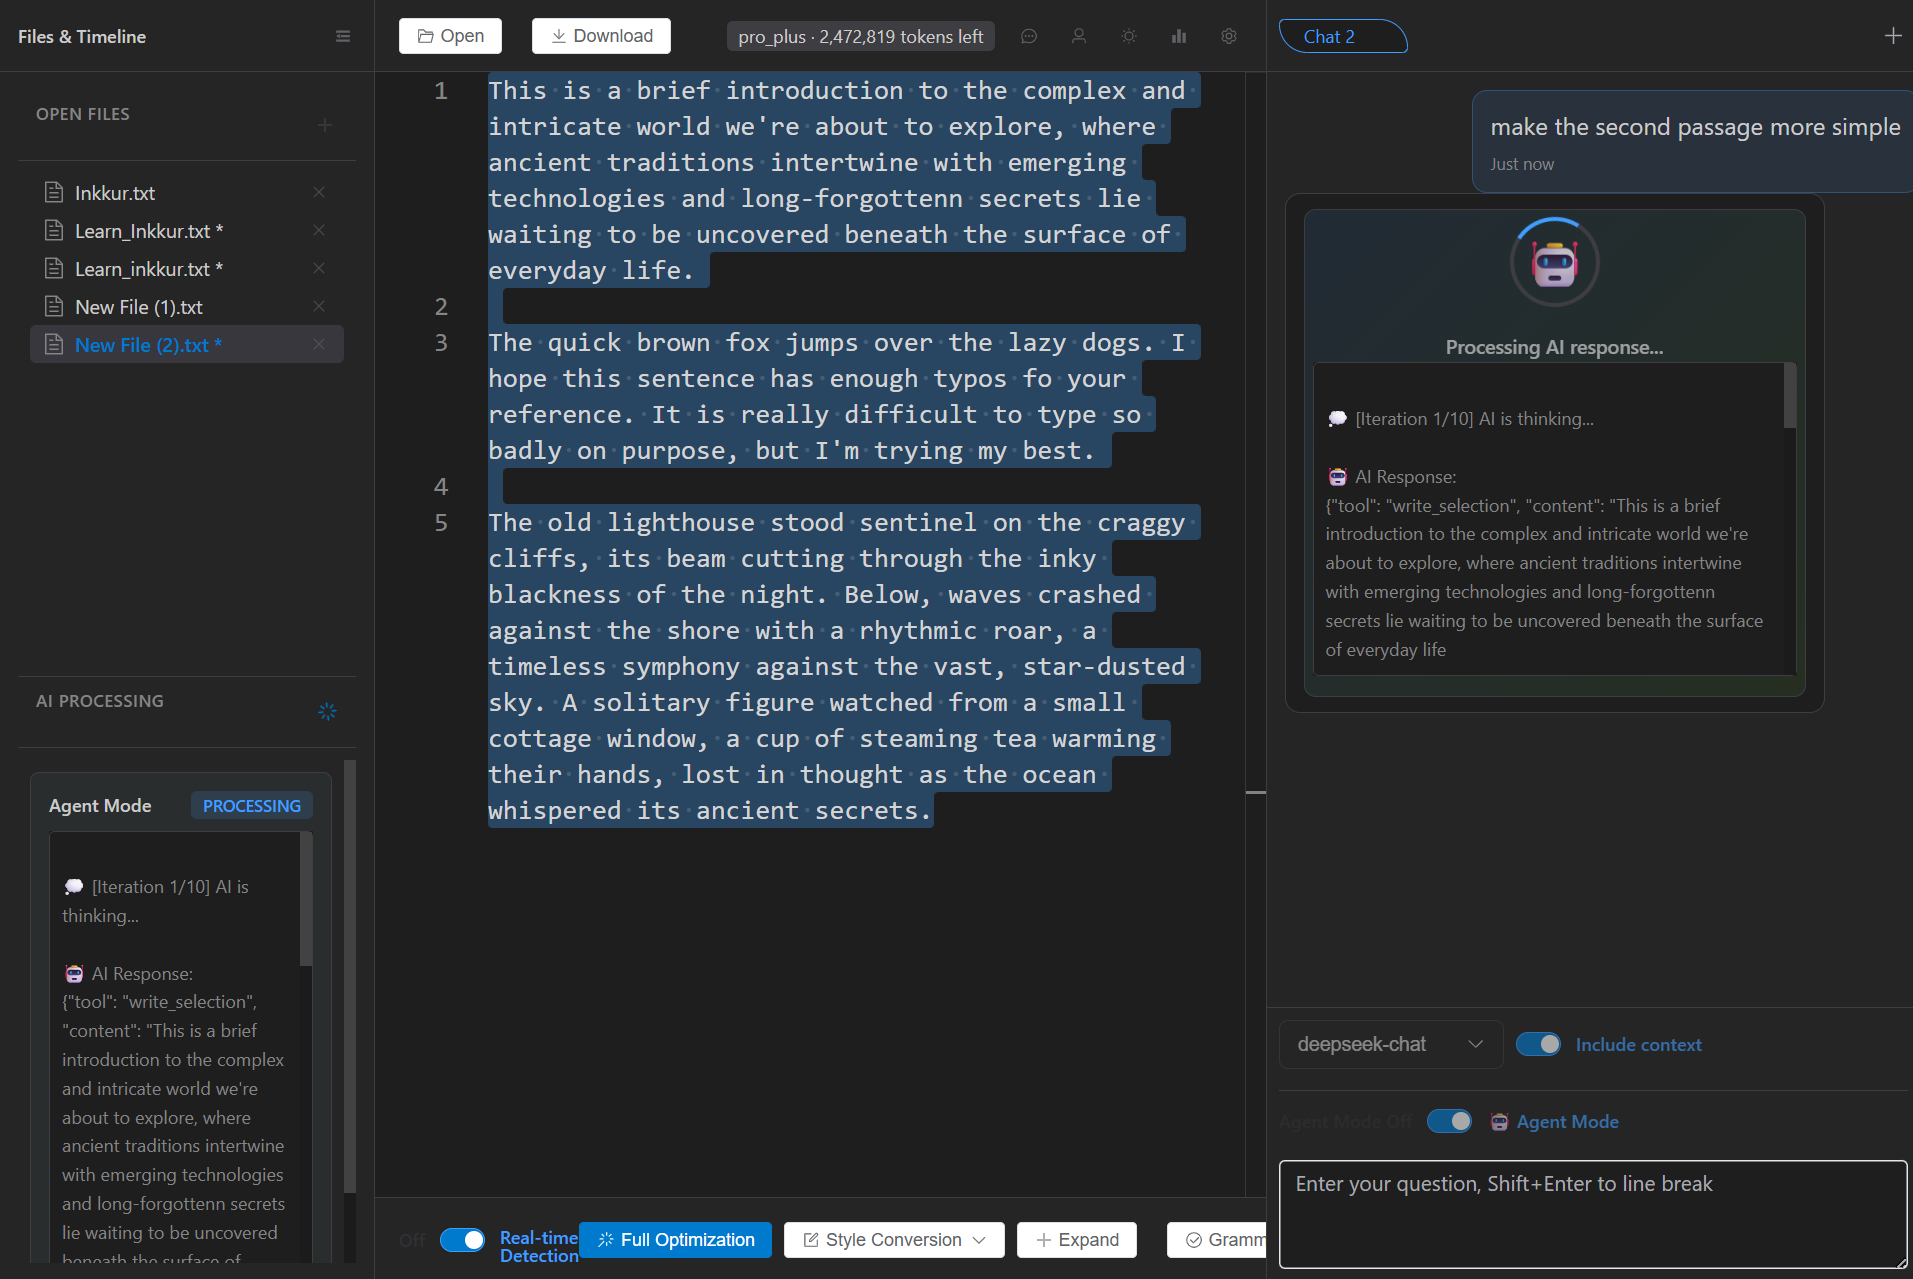The image size is (1913, 1279).
Task: Click the thought bubble icon in chat log
Action: pos(1337,419)
